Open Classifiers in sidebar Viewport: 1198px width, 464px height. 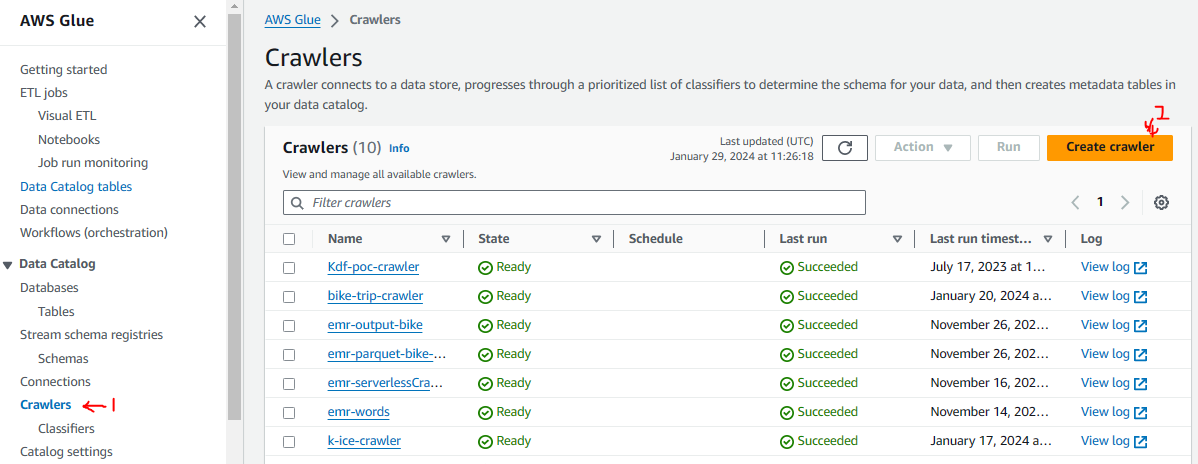coord(66,429)
